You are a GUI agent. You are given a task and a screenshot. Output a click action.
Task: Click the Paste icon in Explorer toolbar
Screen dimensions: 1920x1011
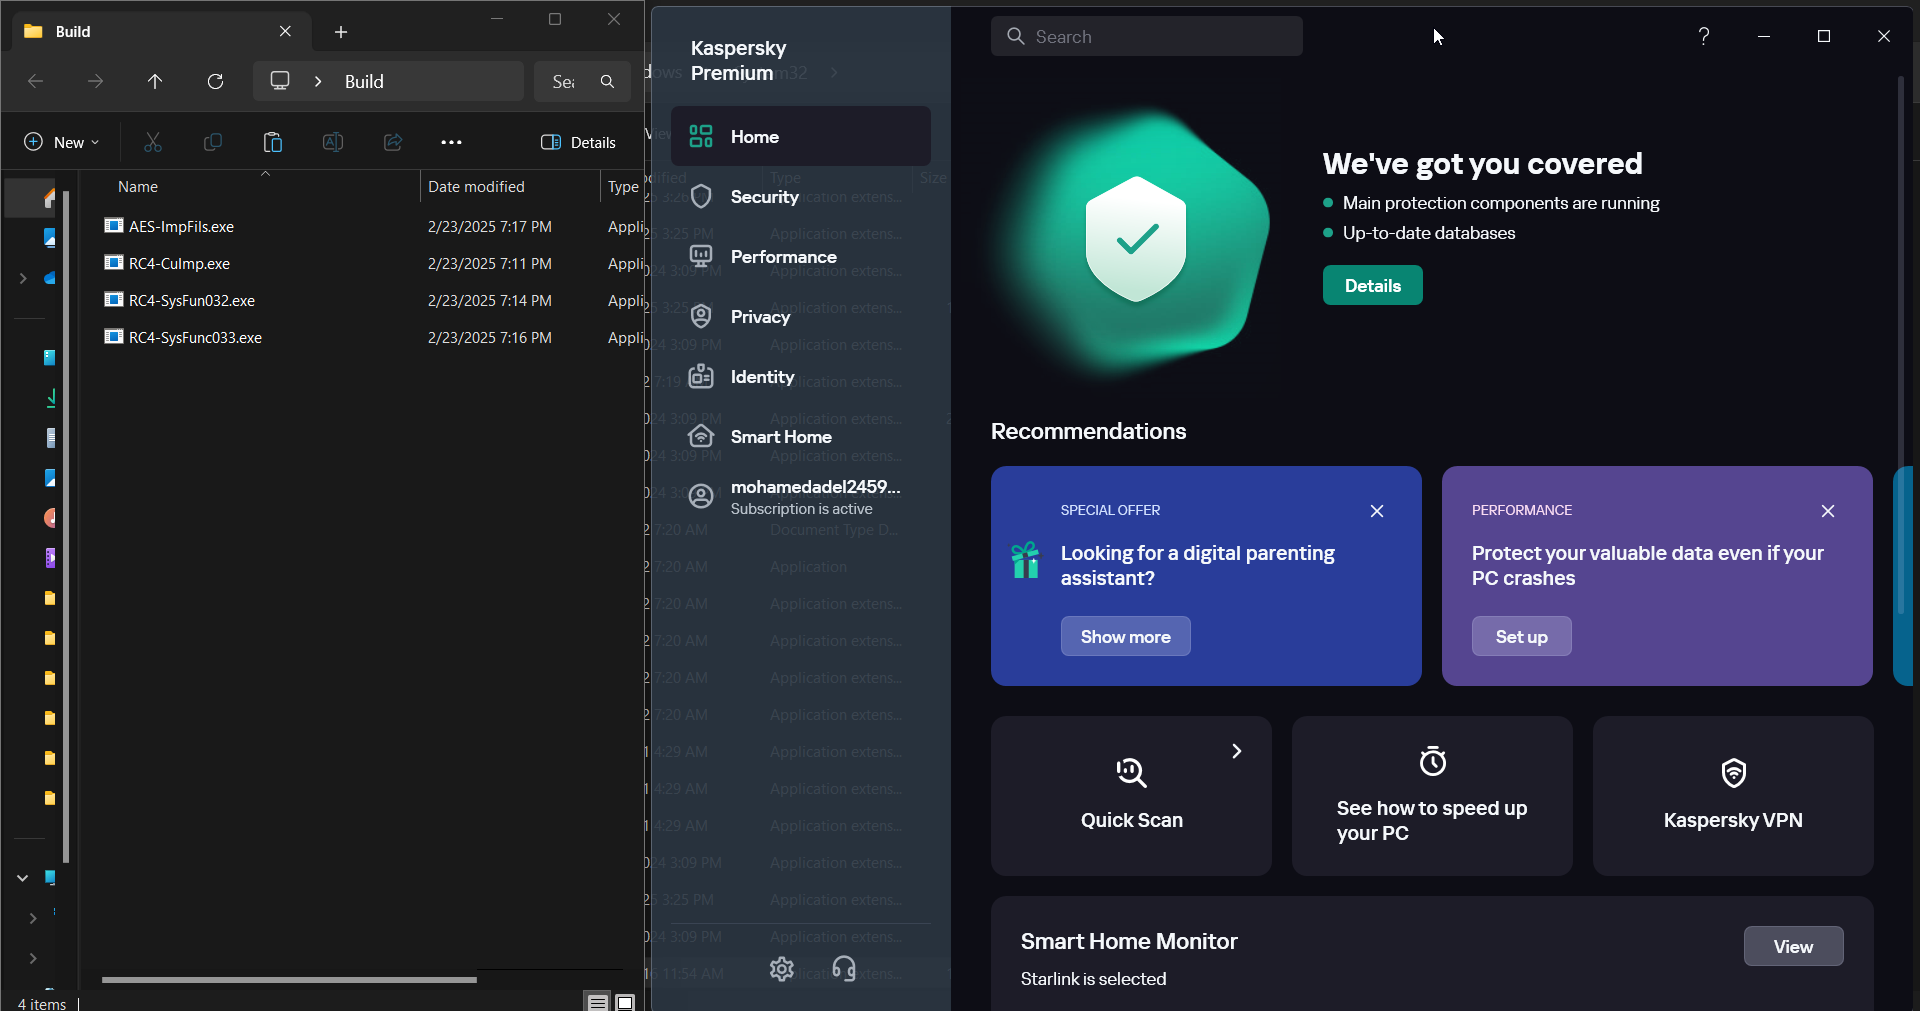273,142
